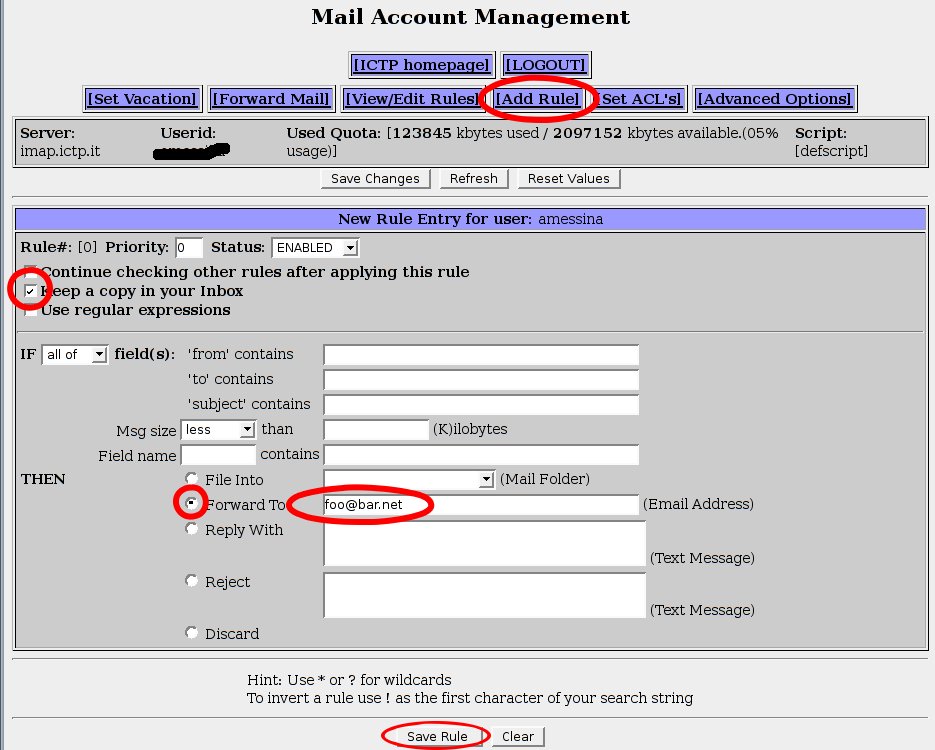The height and width of the screenshot is (750, 935).
Task: Open the 'all of' condition dropdown
Action: click(75, 354)
